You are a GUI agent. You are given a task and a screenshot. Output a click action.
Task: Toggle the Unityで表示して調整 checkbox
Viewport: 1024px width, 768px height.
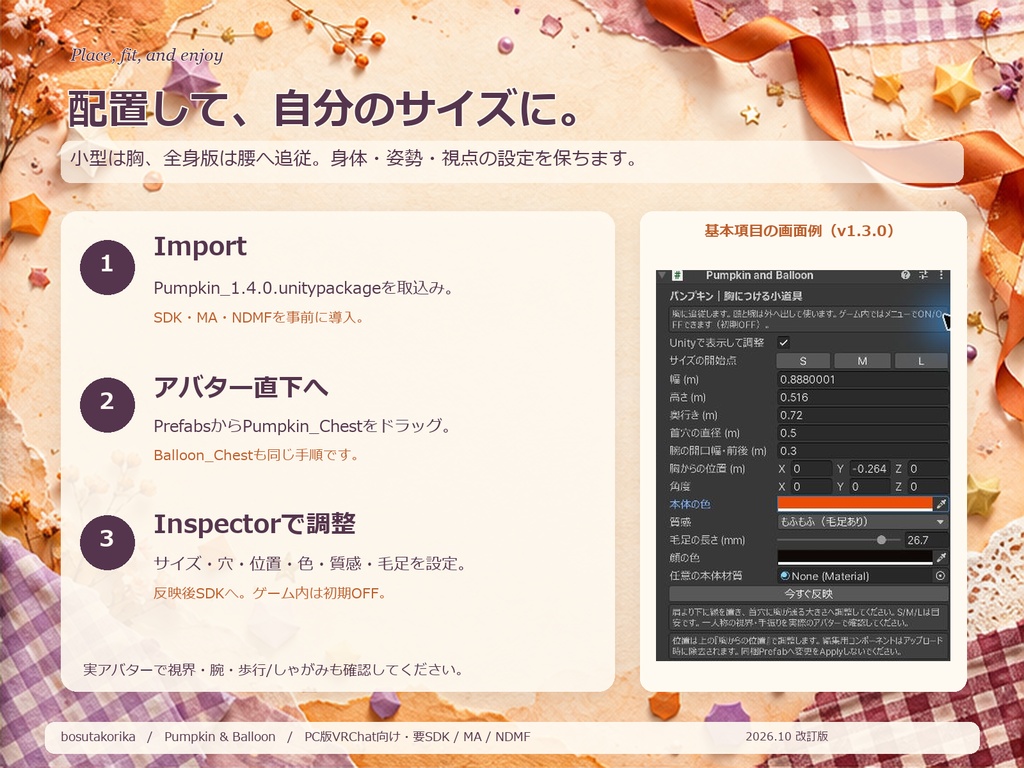pyautogui.click(x=784, y=342)
